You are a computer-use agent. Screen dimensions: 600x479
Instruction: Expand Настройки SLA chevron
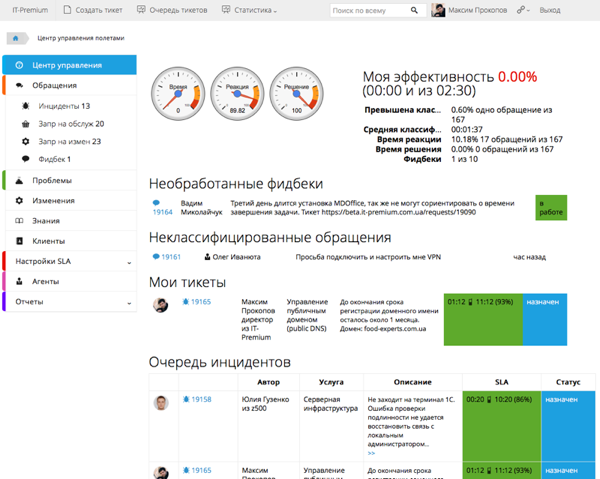(x=129, y=263)
